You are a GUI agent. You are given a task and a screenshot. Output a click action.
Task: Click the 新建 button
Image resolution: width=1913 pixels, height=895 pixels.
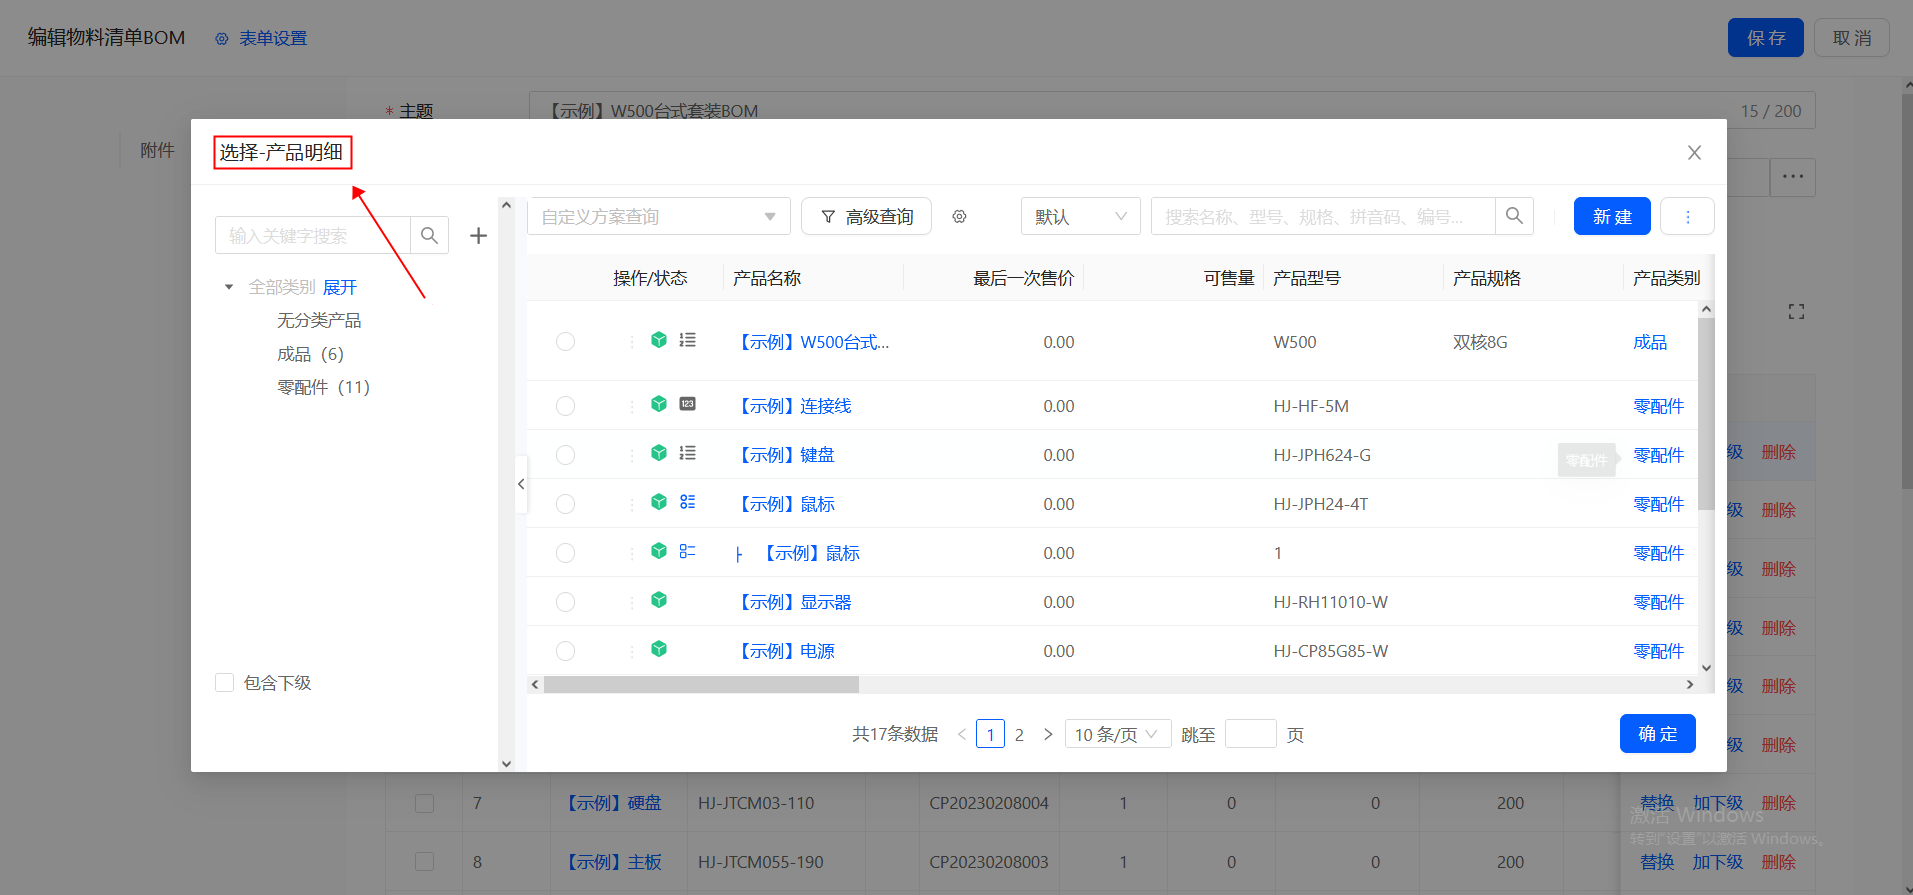pos(1611,217)
